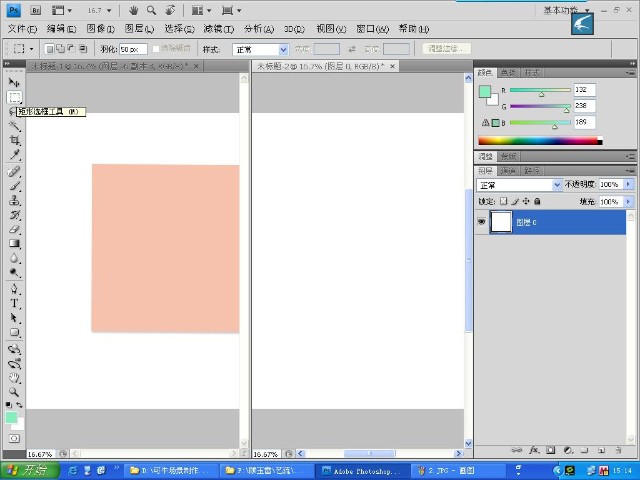Launch Bridge from the top bar
The width and height of the screenshot is (640, 480).
[x=36, y=10]
